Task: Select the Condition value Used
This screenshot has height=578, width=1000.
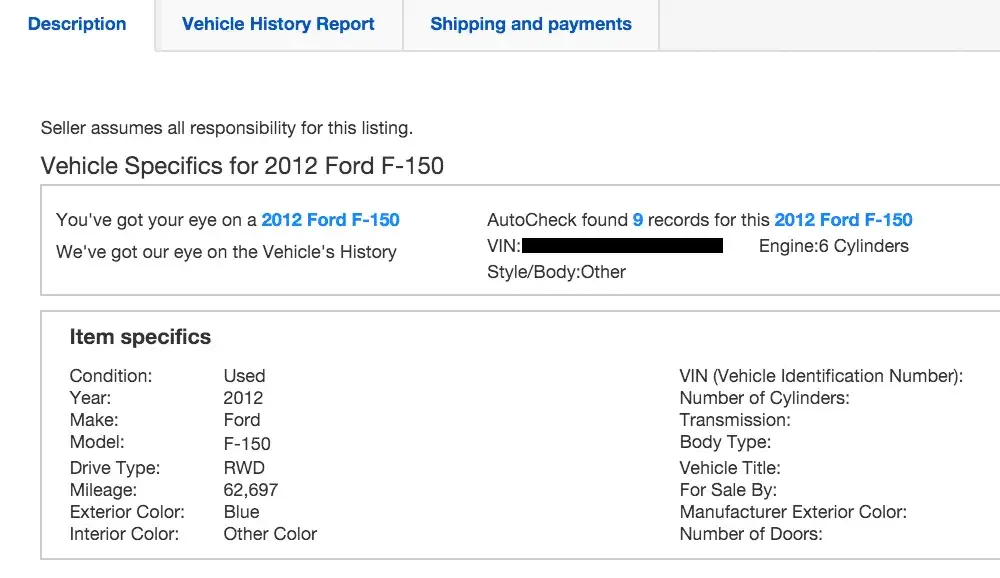Action: tap(243, 376)
